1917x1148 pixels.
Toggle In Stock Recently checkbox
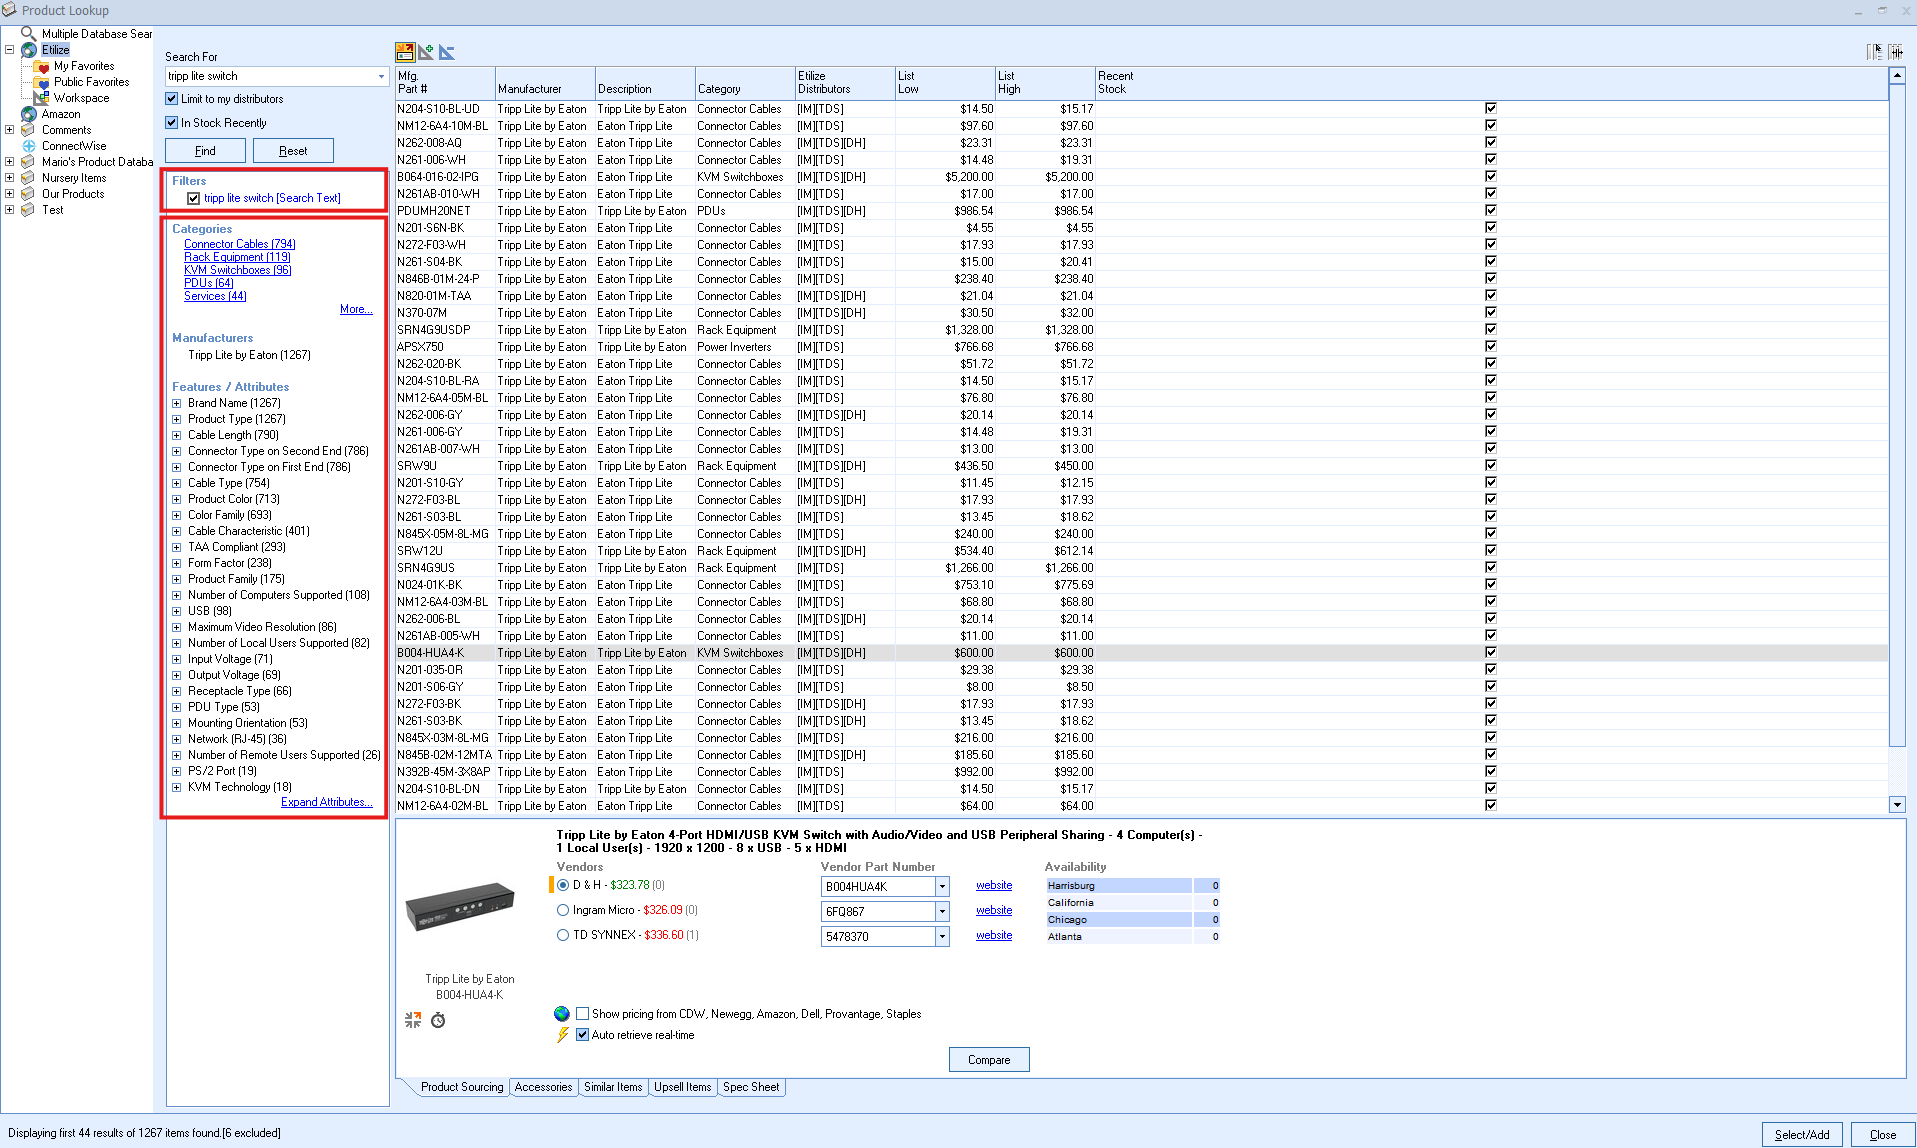[x=172, y=123]
